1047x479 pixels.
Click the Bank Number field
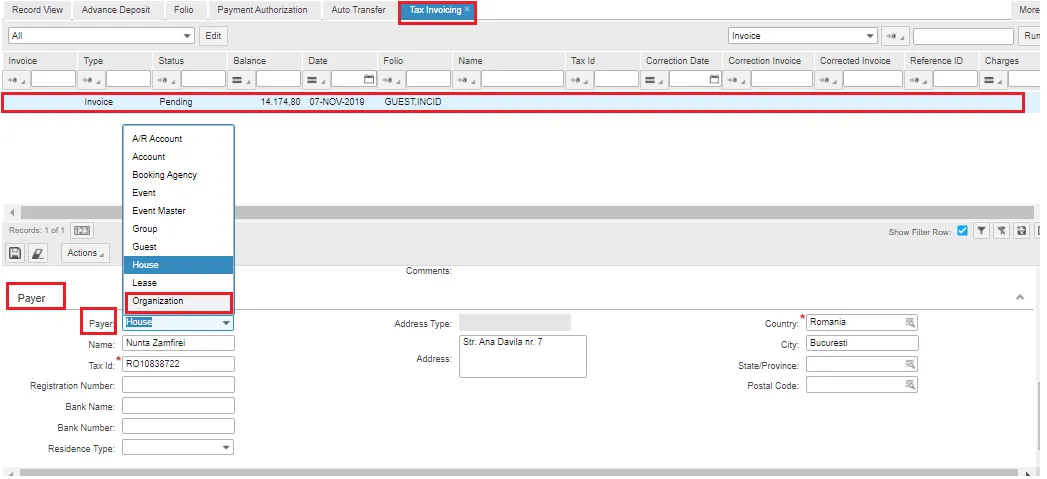point(178,426)
